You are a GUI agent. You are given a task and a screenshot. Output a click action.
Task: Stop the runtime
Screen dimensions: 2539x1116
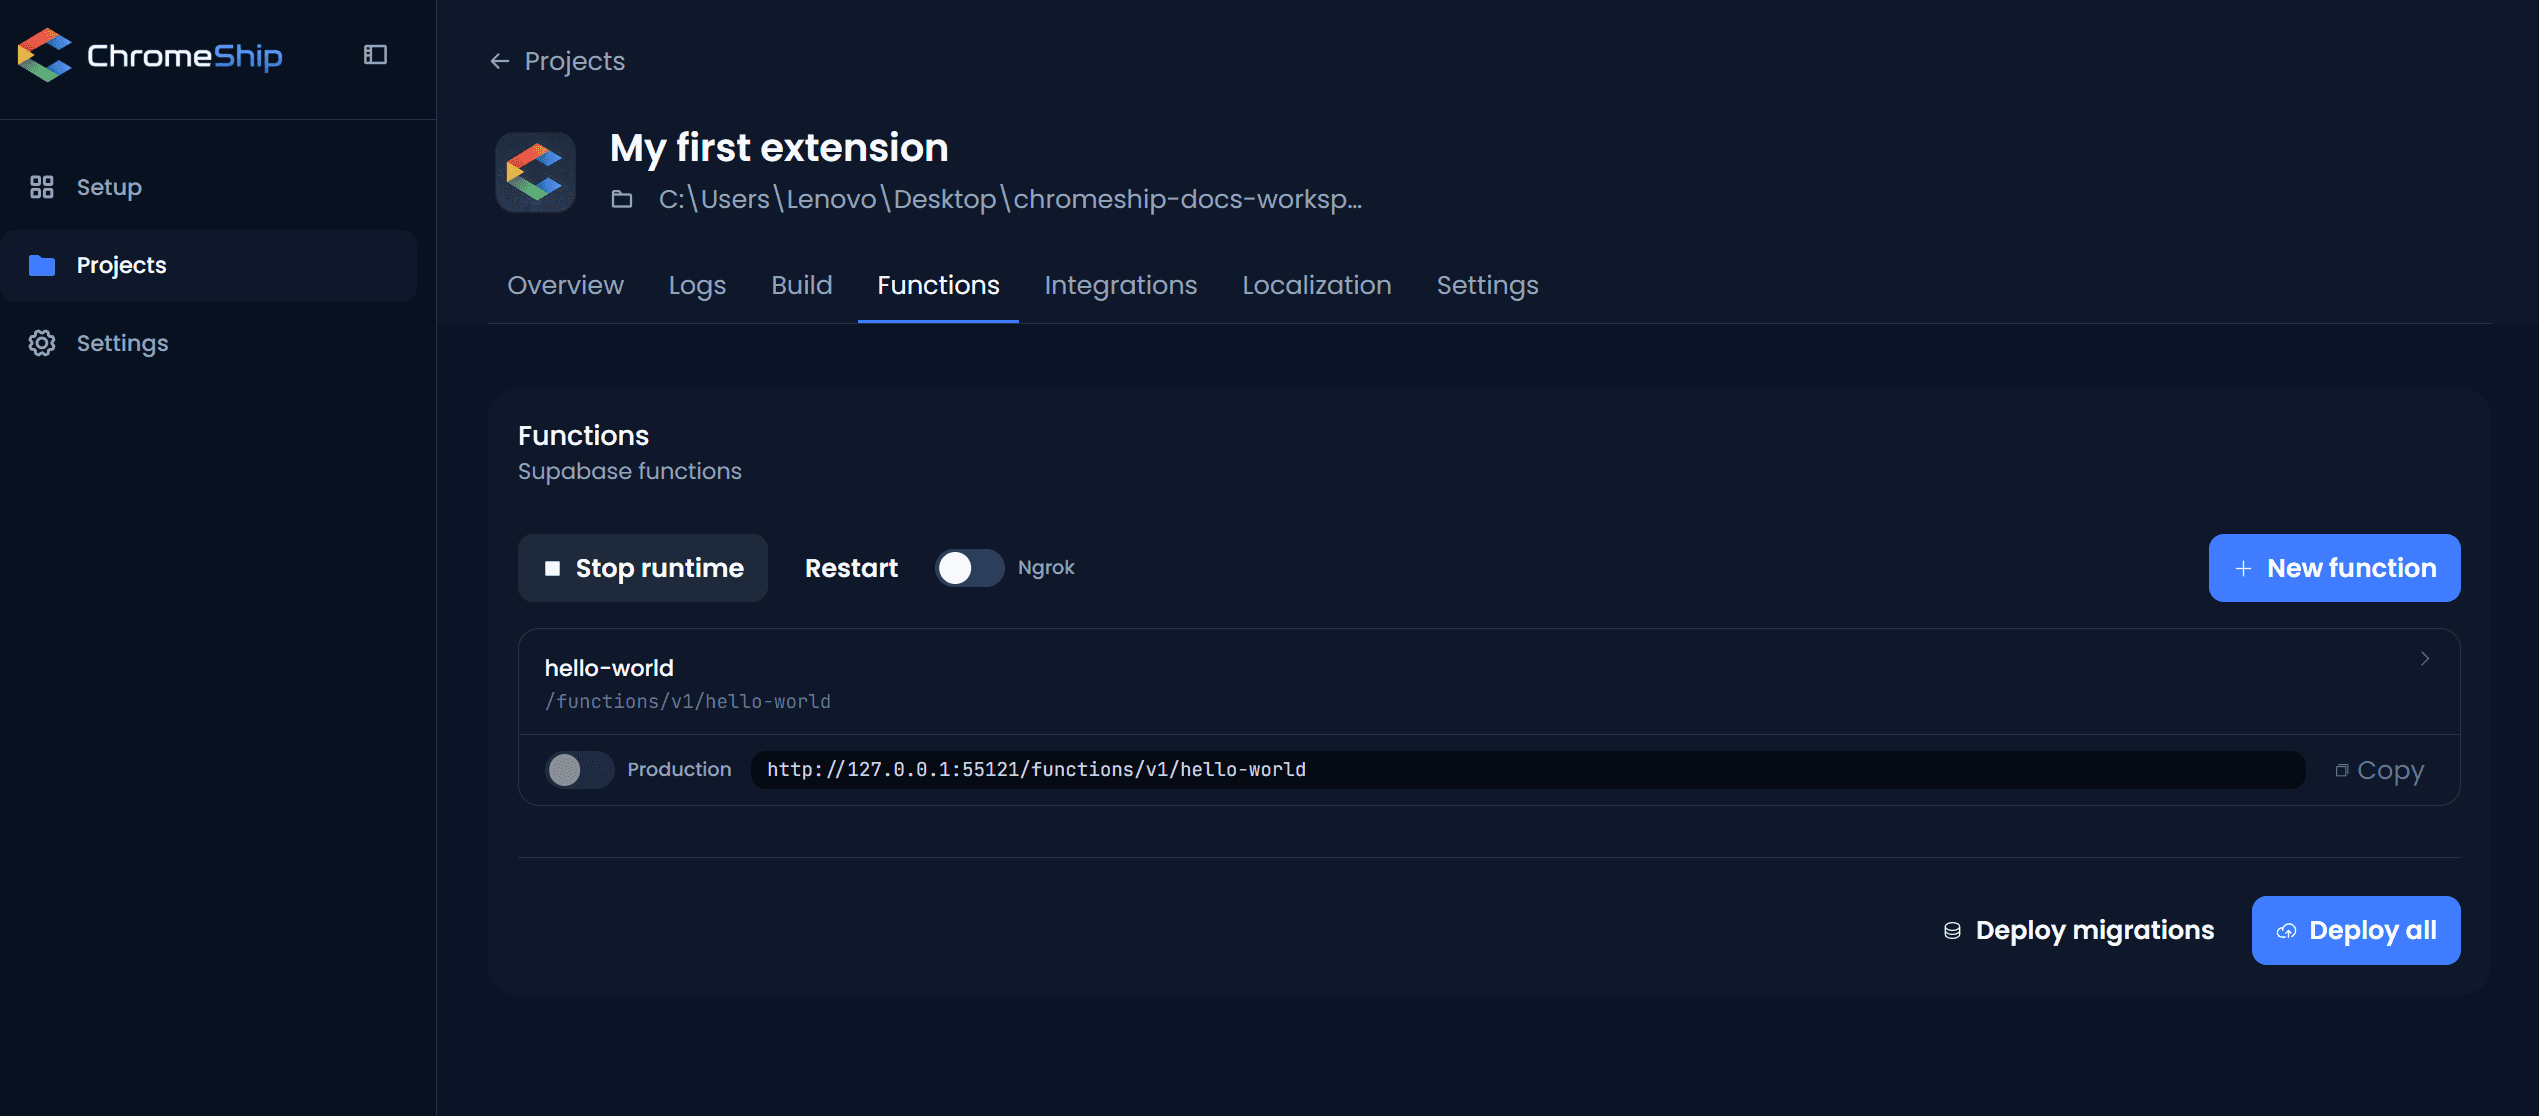(x=642, y=568)
